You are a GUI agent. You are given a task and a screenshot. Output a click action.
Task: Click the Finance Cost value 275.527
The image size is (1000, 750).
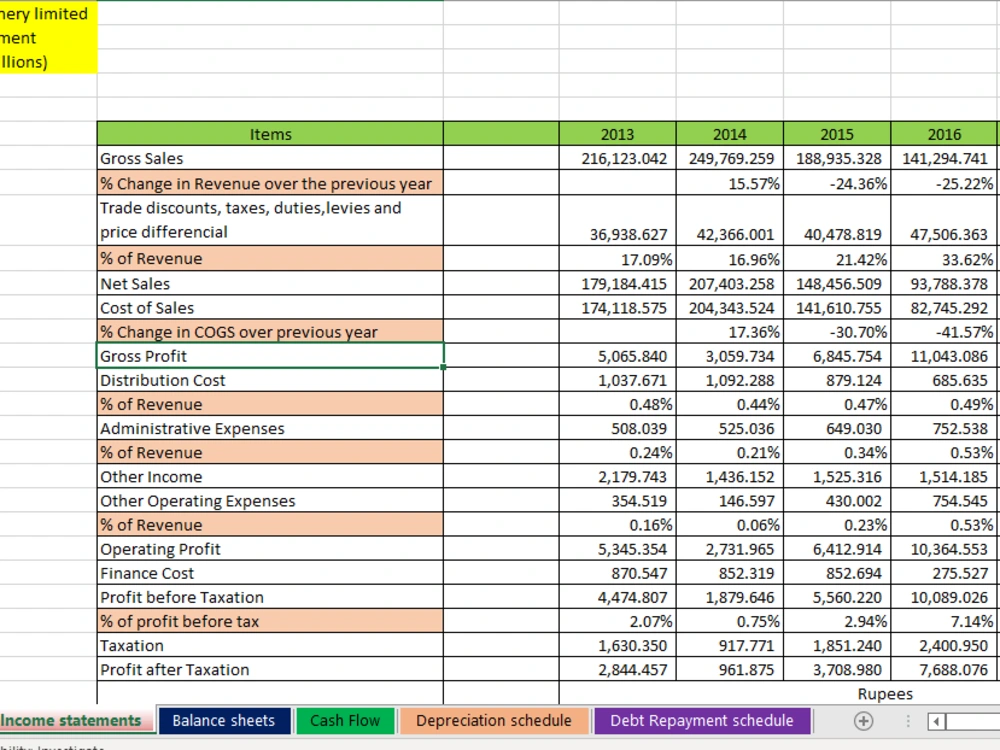coord(944,573)
